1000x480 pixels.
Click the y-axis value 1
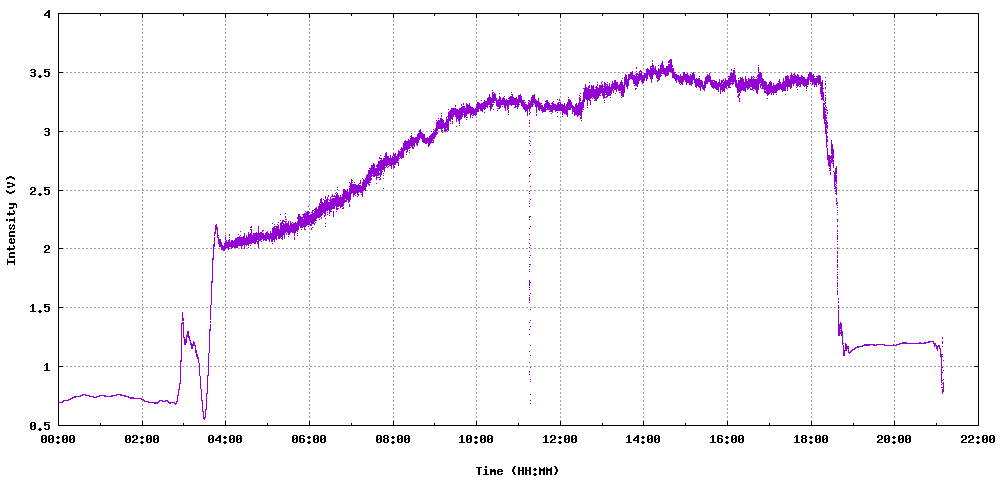47,367
